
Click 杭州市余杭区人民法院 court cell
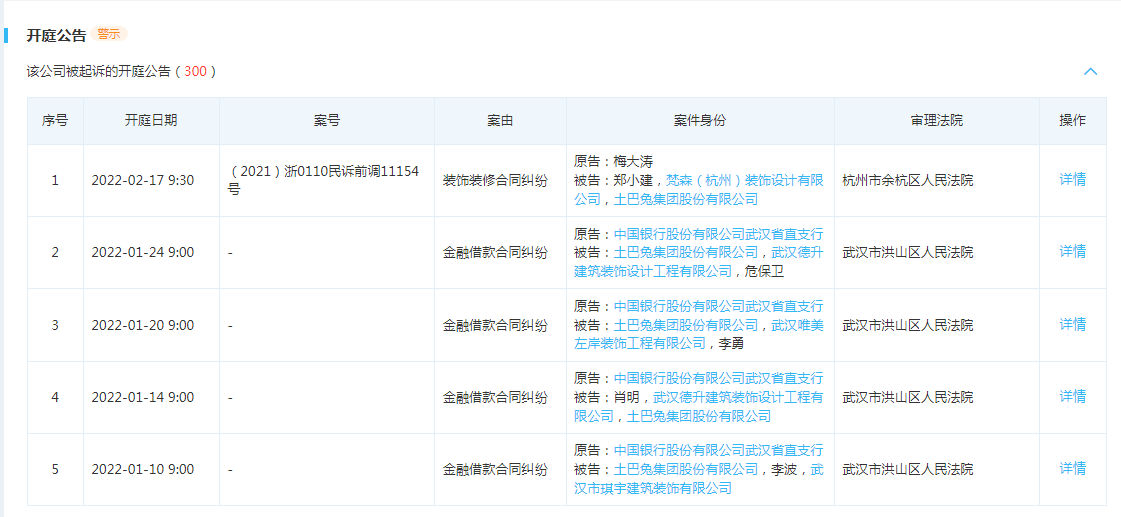(908, 180)
